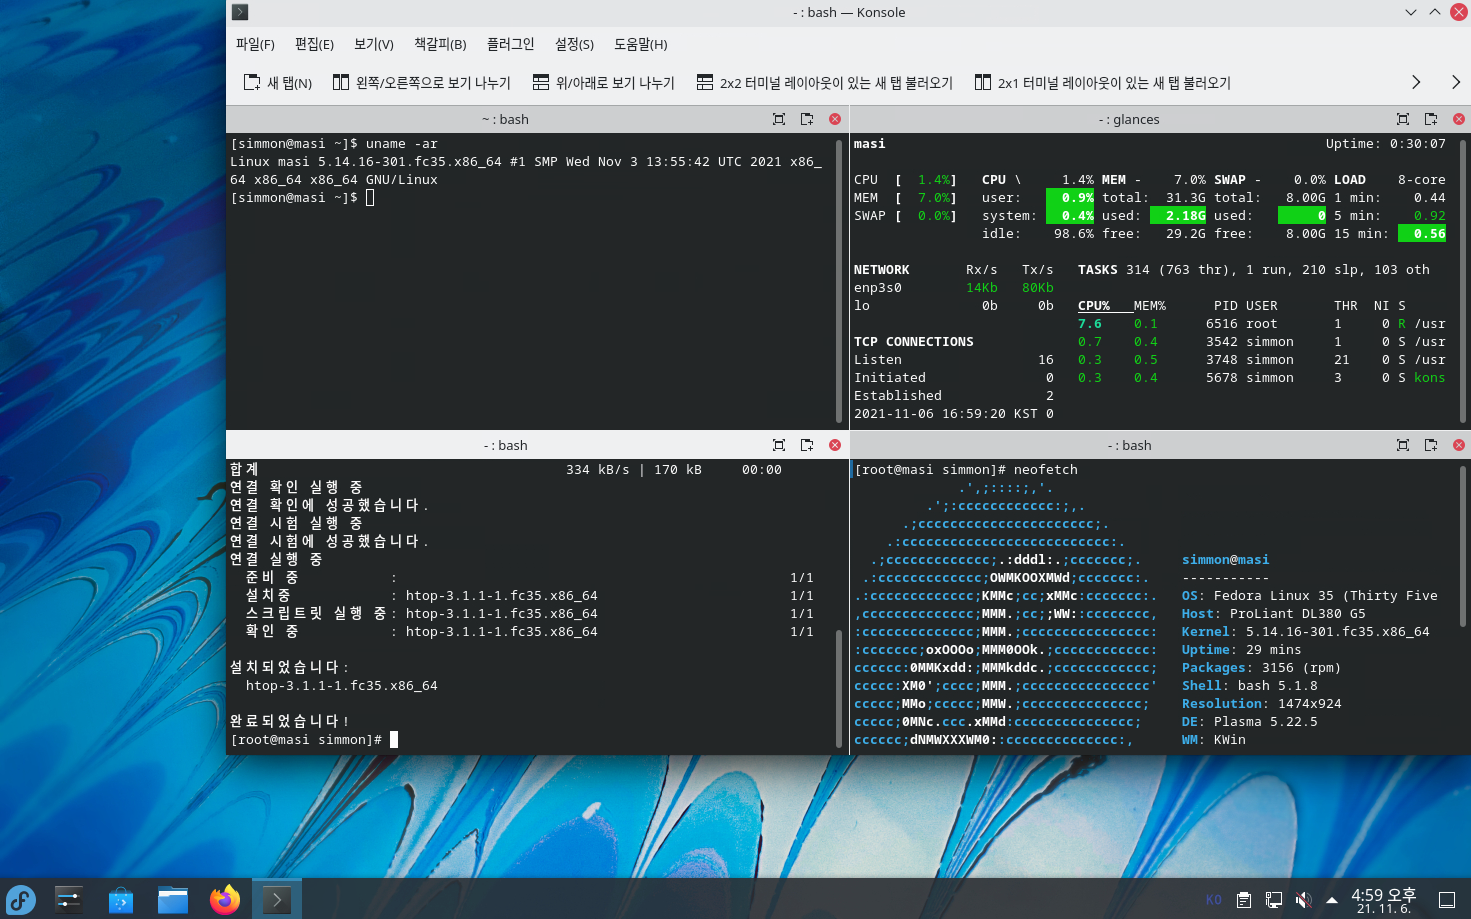Screen dimensions: 1471x919
Task: Launch Firefox from the taskbar
Action: (x=225, y=900)
